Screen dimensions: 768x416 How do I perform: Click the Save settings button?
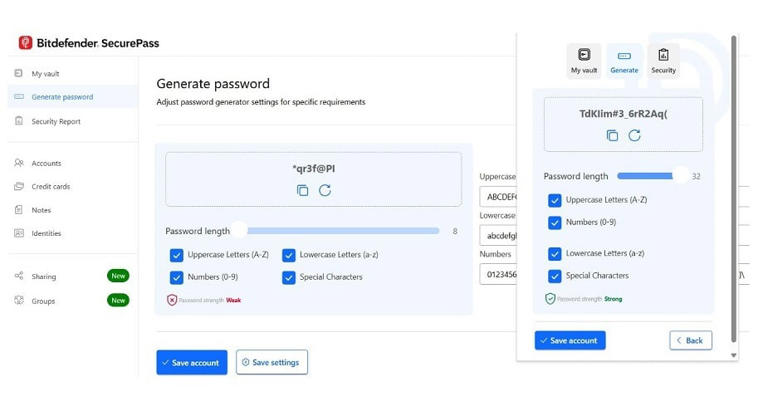272,363
